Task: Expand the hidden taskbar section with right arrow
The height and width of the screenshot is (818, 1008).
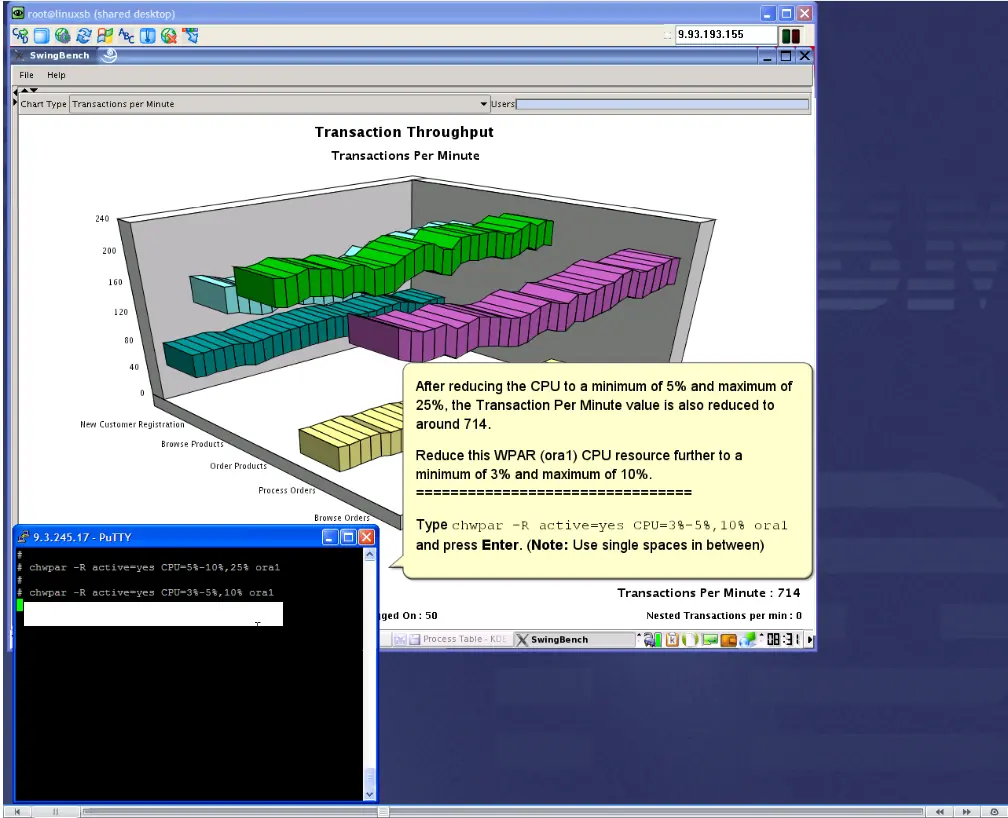Action: coord(809,640)
